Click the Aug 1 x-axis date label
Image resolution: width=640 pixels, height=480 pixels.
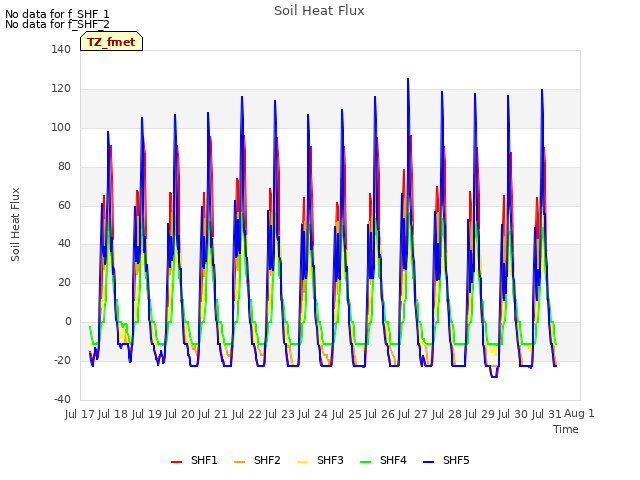pyautogui.click(x=579, y=413)
